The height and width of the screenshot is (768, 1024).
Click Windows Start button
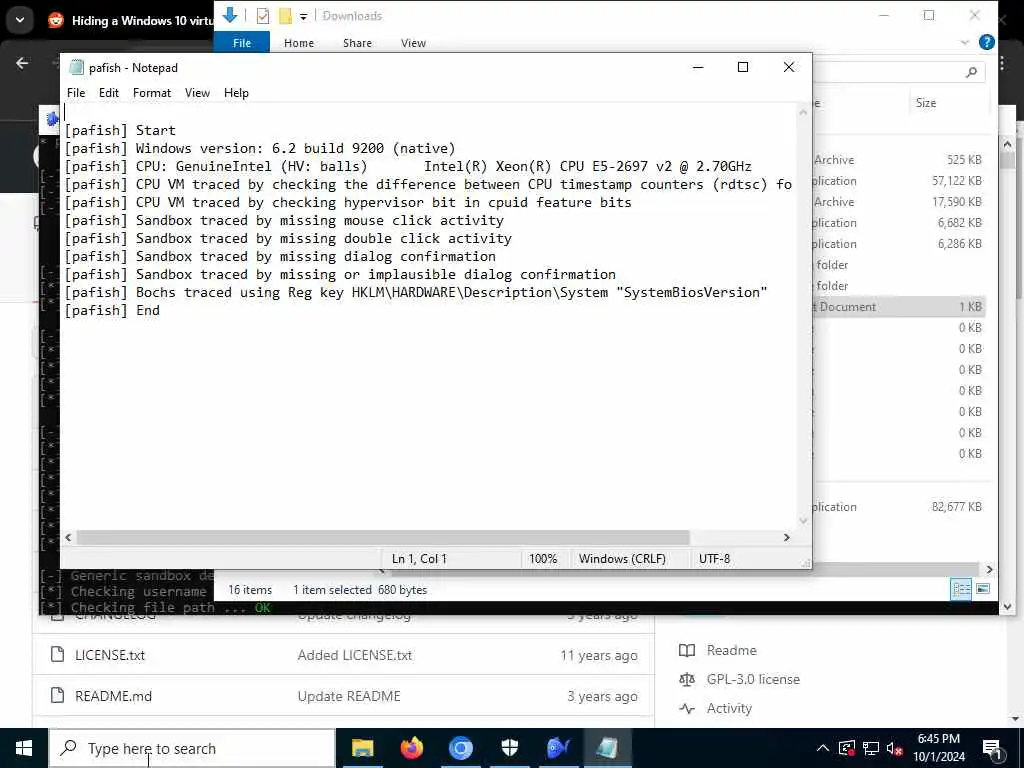[x=24, y=748]
